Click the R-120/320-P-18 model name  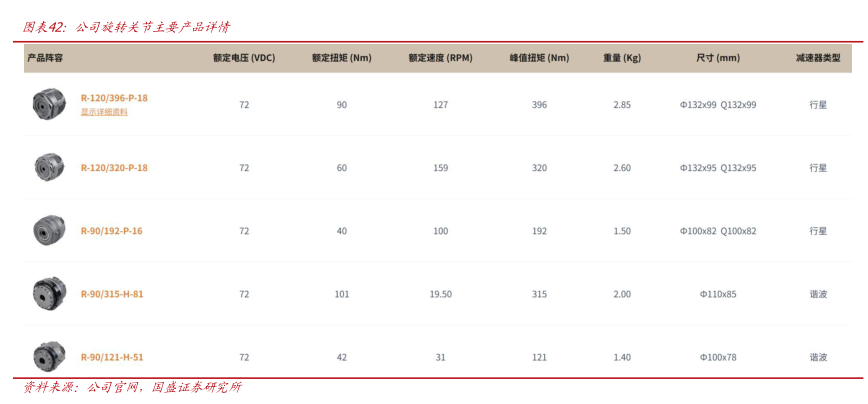coord(114,168)
